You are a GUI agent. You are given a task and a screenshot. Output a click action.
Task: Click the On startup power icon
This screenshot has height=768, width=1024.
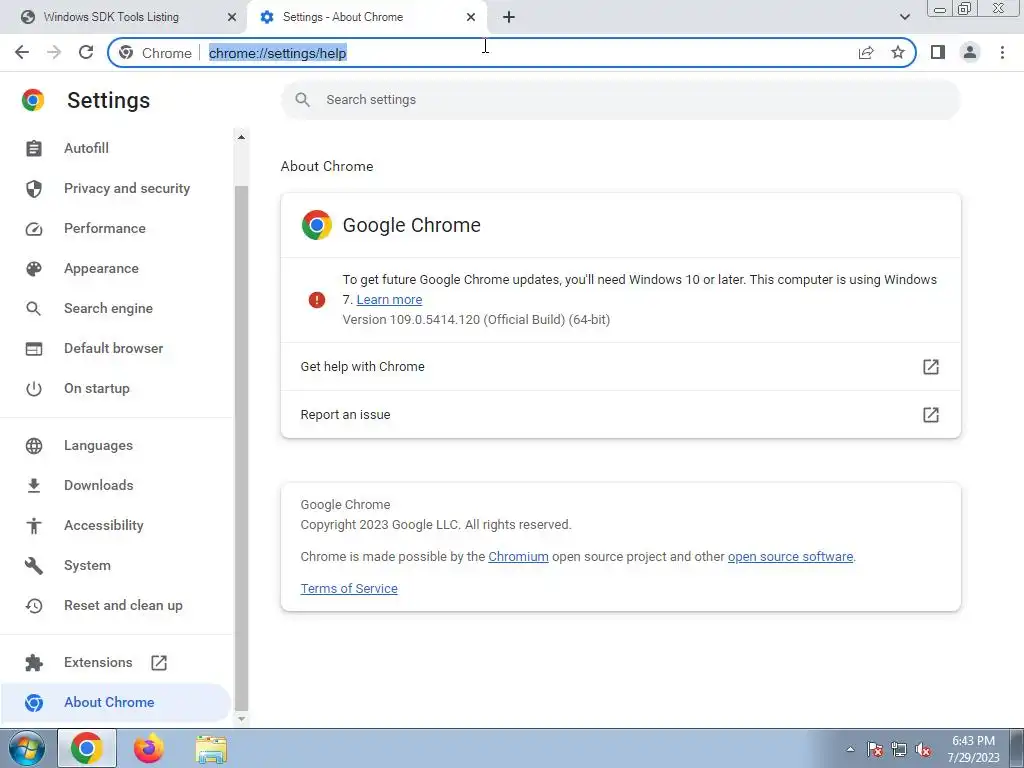click(33, 389)
